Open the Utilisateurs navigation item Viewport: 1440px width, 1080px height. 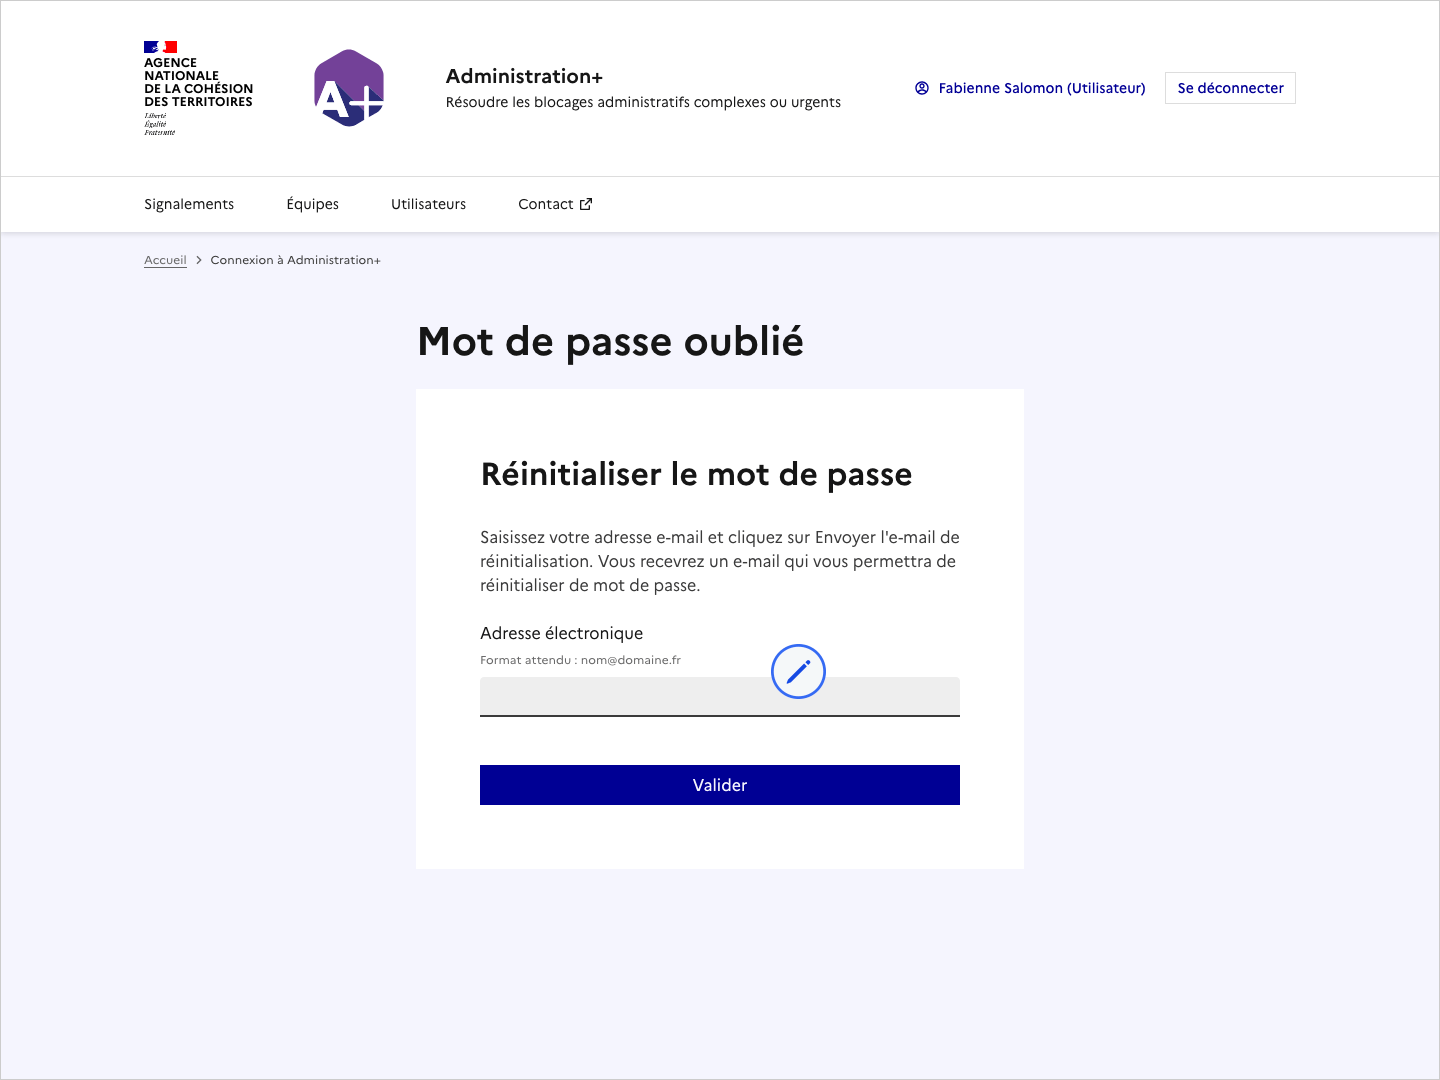pyautogui.click(x=428, y=204)
